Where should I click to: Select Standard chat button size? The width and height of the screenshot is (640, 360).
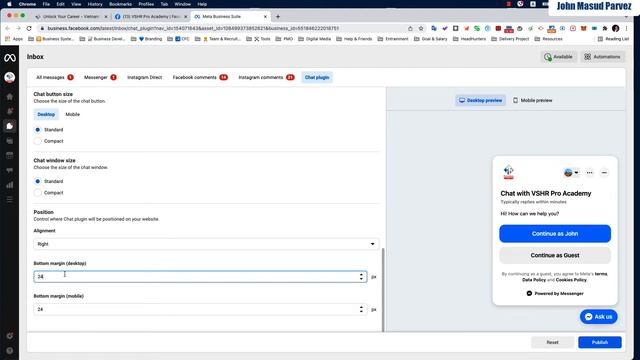[38, 130]
